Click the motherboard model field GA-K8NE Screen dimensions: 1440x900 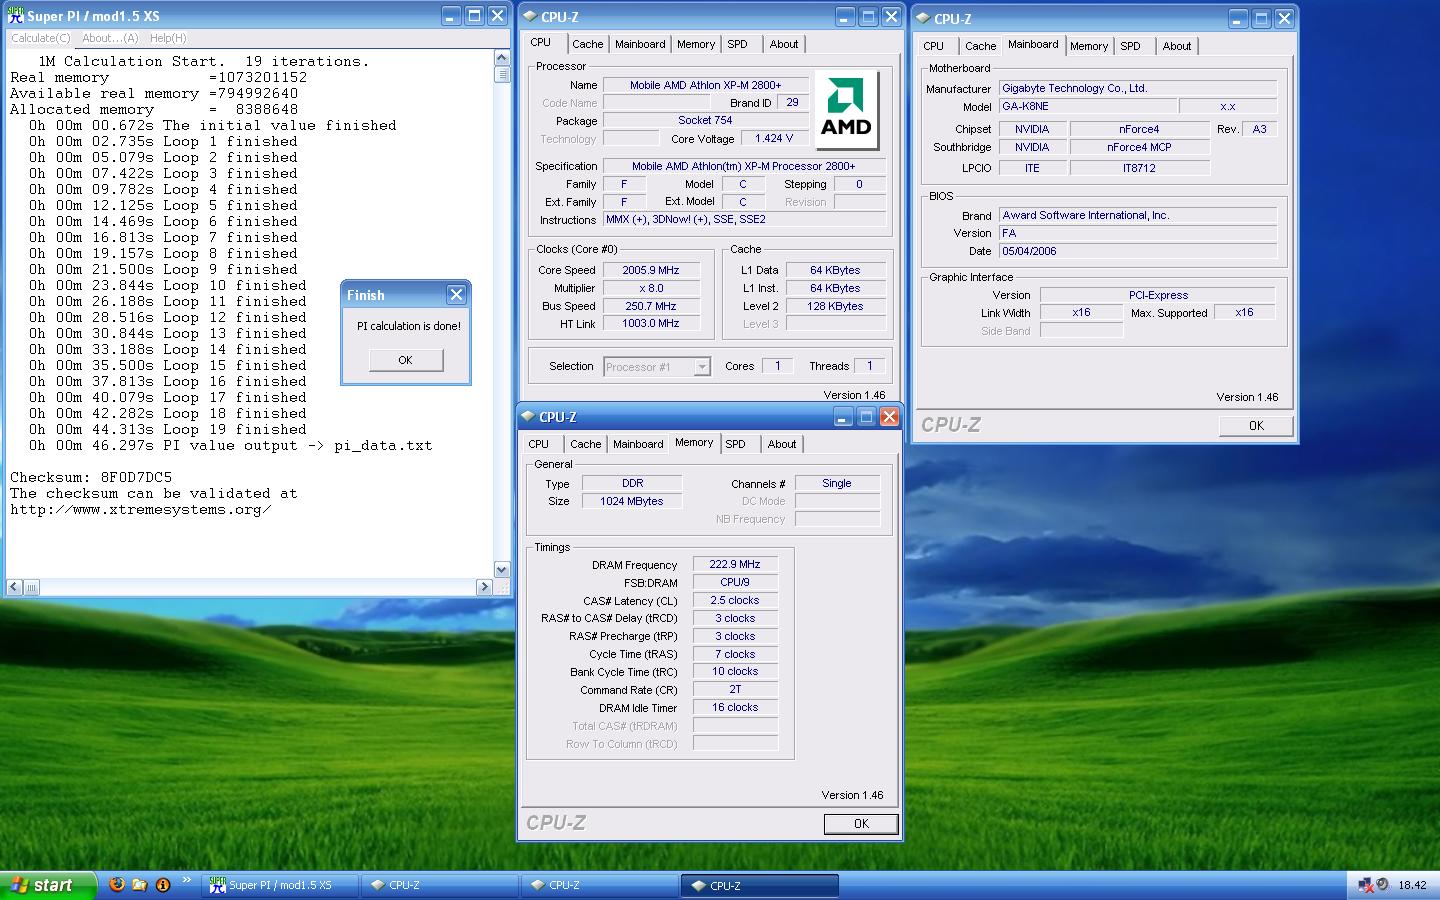tap(1088, 106)
